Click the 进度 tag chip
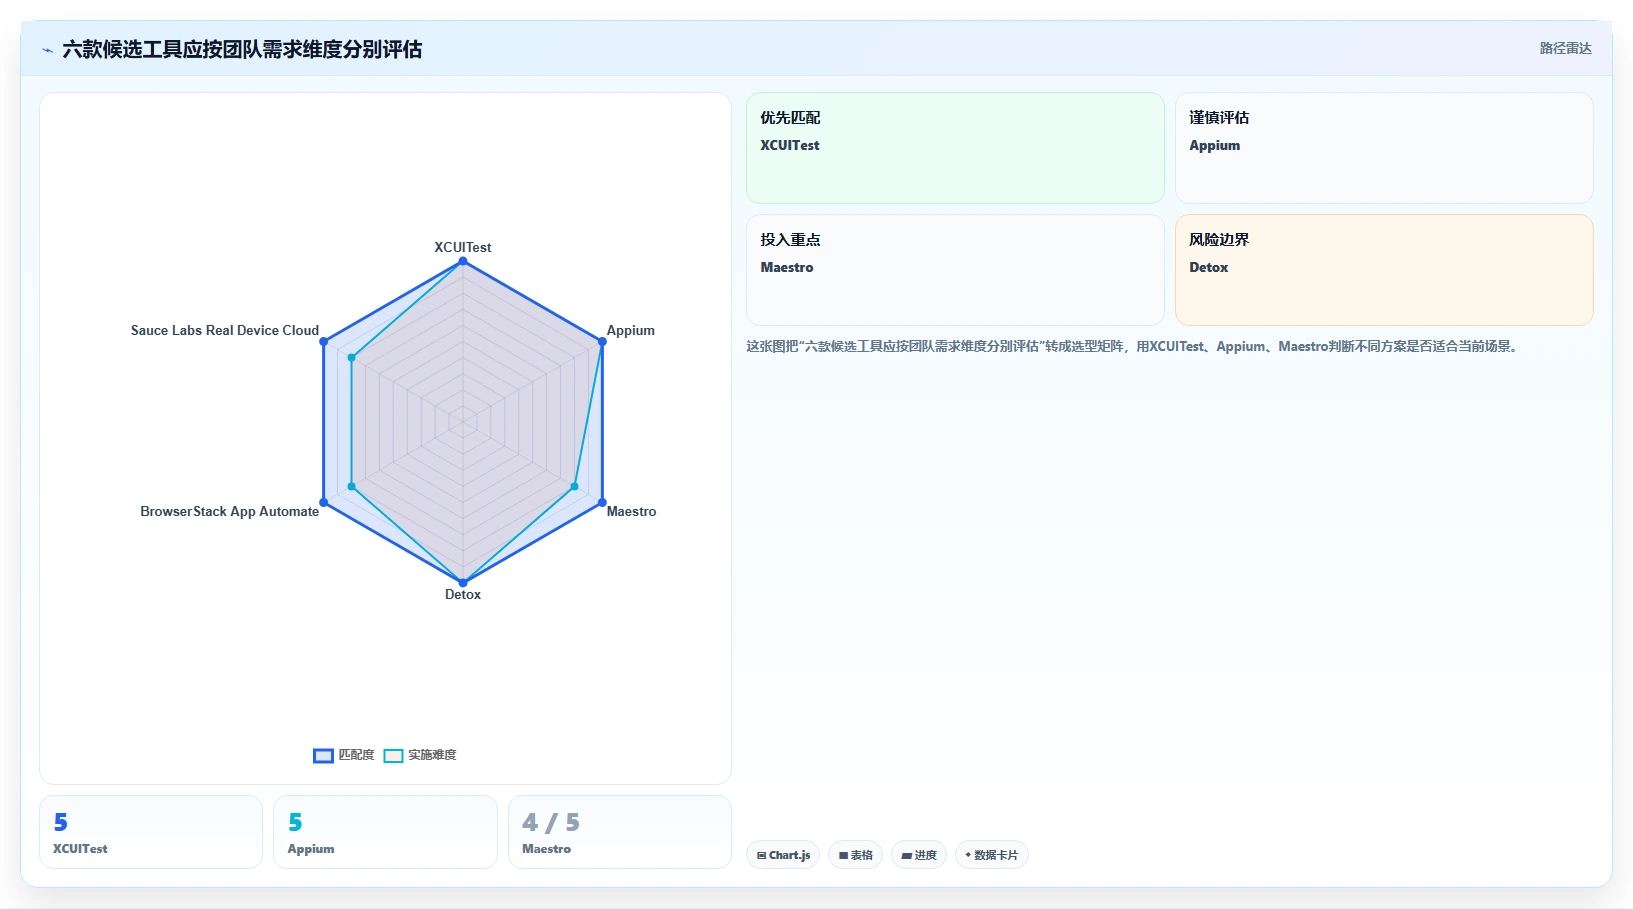 919,855
